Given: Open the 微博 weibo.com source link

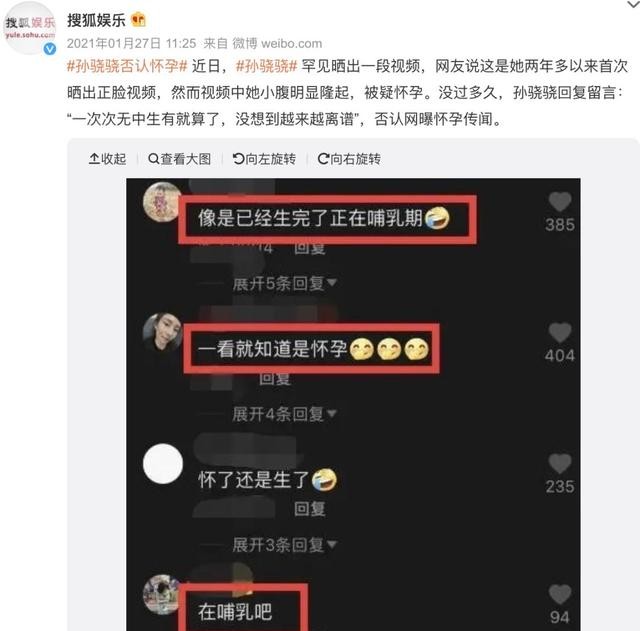Looking at the screenshot, I should 277,43.
